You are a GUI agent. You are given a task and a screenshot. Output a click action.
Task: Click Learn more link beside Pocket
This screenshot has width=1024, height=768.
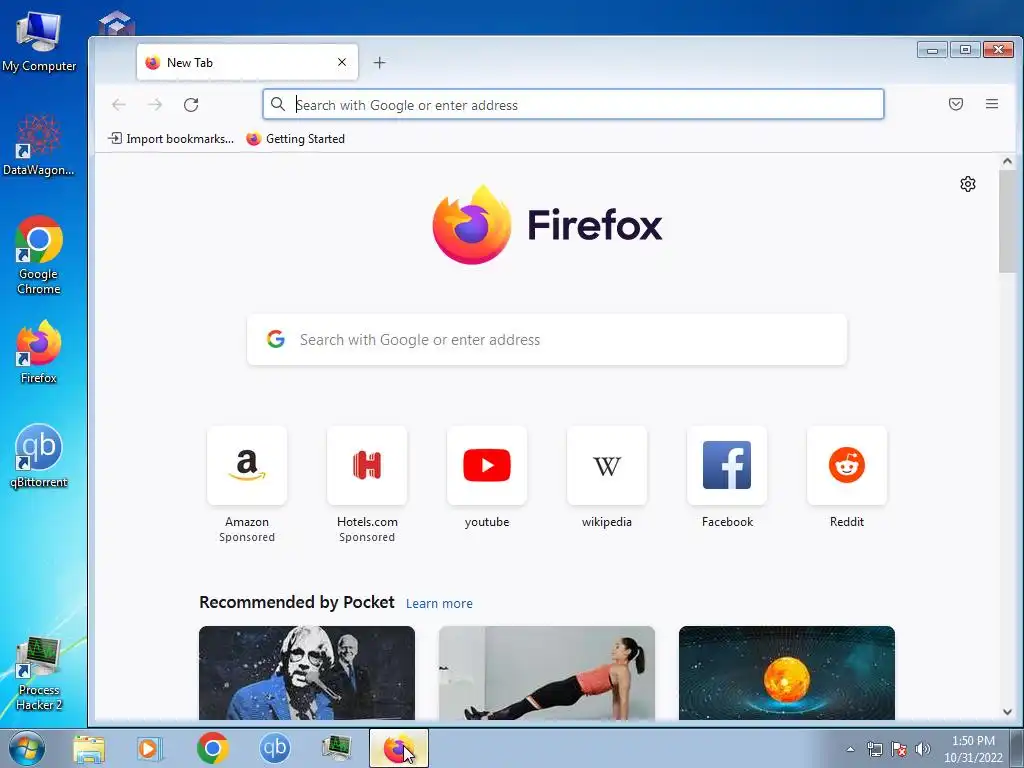click(439, 603)
